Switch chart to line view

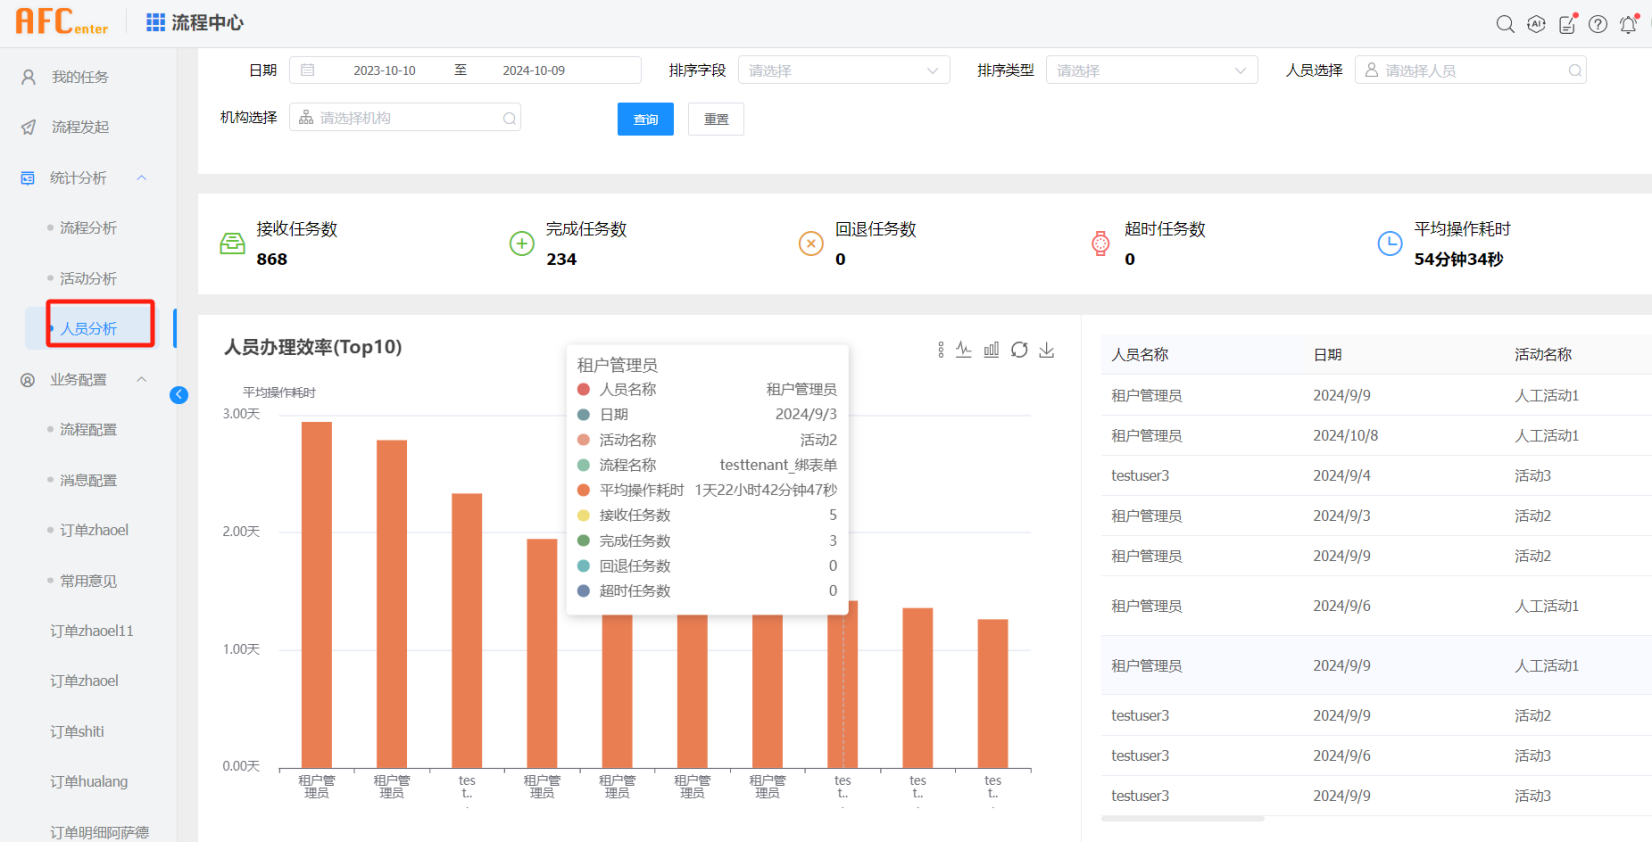tap(964, 350)
